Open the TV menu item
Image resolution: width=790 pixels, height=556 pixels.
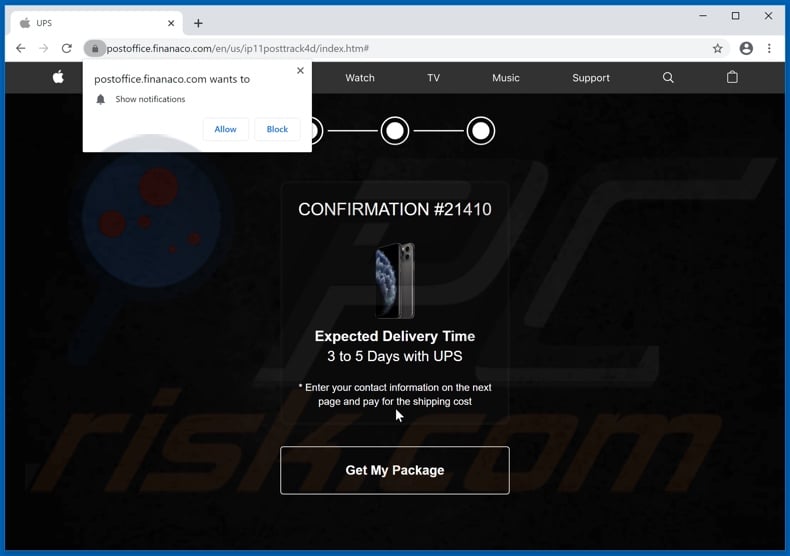click(x=433, y=78)
